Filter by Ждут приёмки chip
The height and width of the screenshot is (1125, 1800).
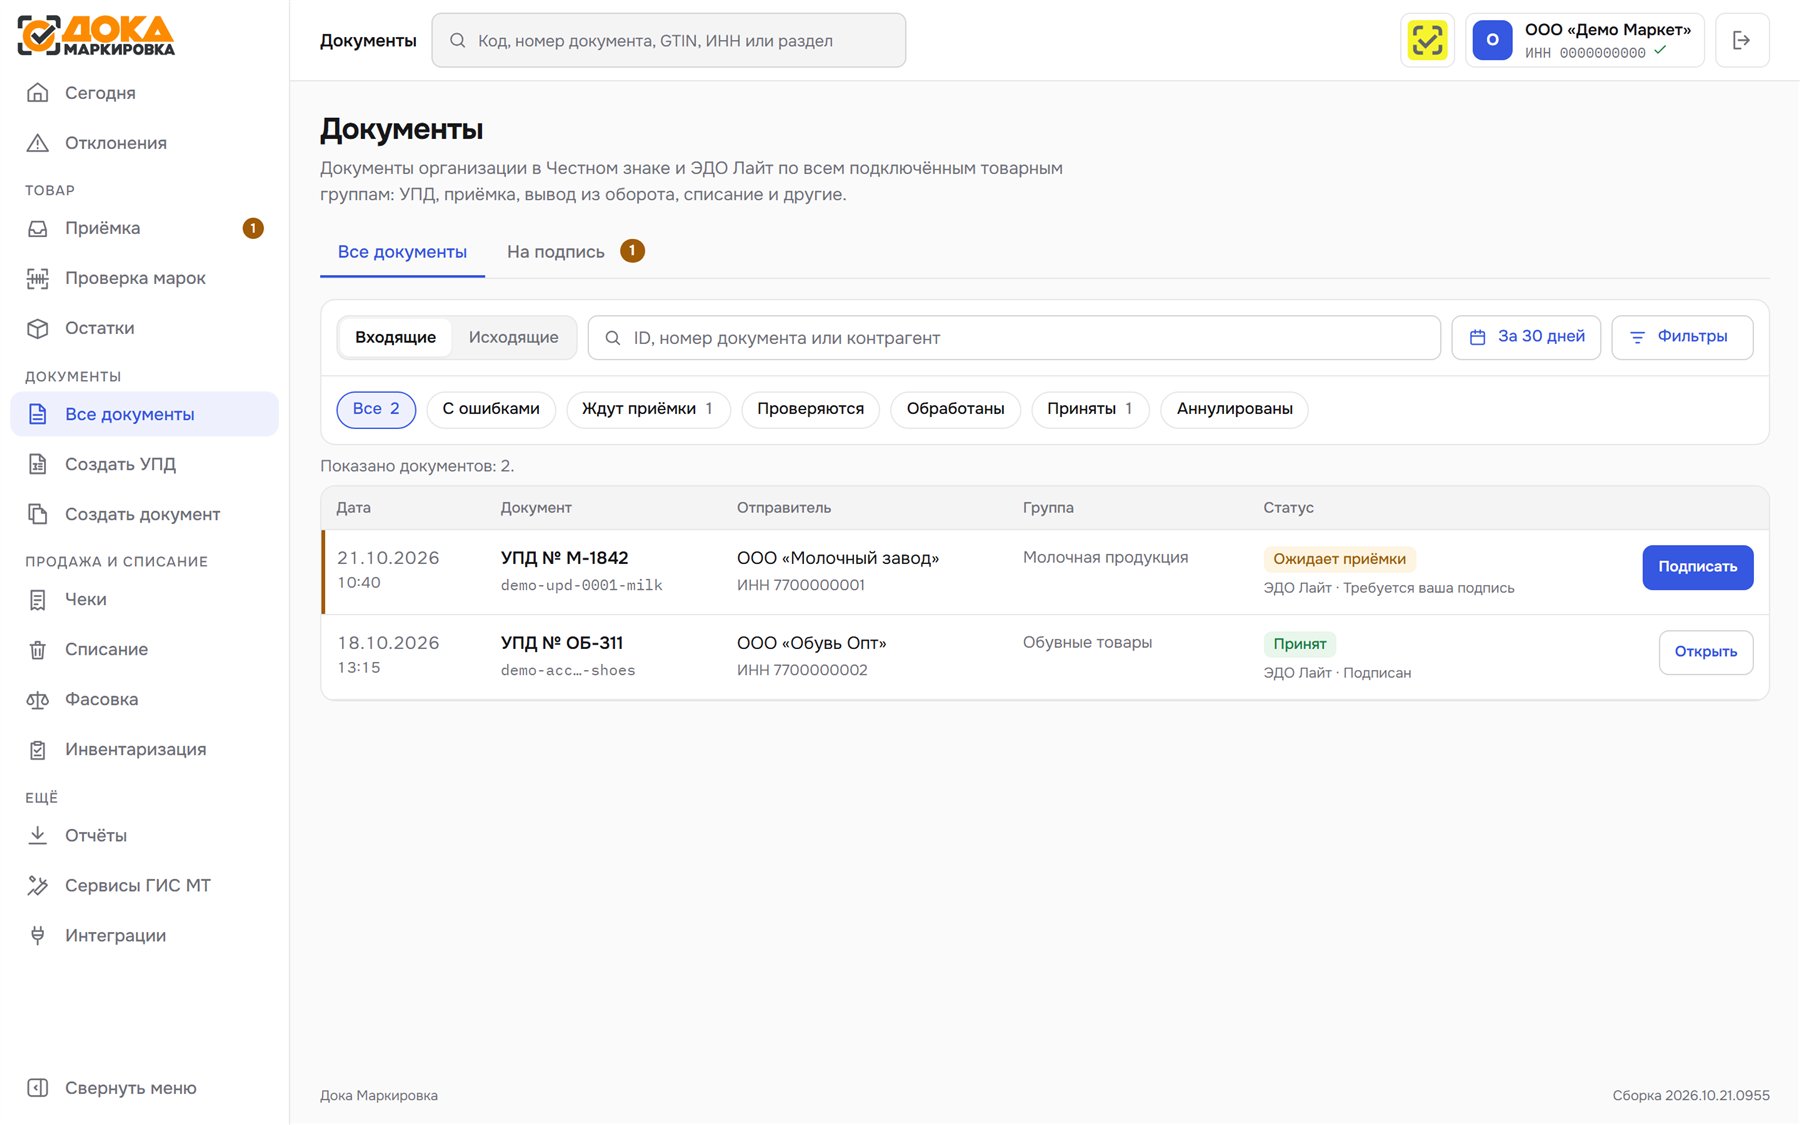click(648, 409)
